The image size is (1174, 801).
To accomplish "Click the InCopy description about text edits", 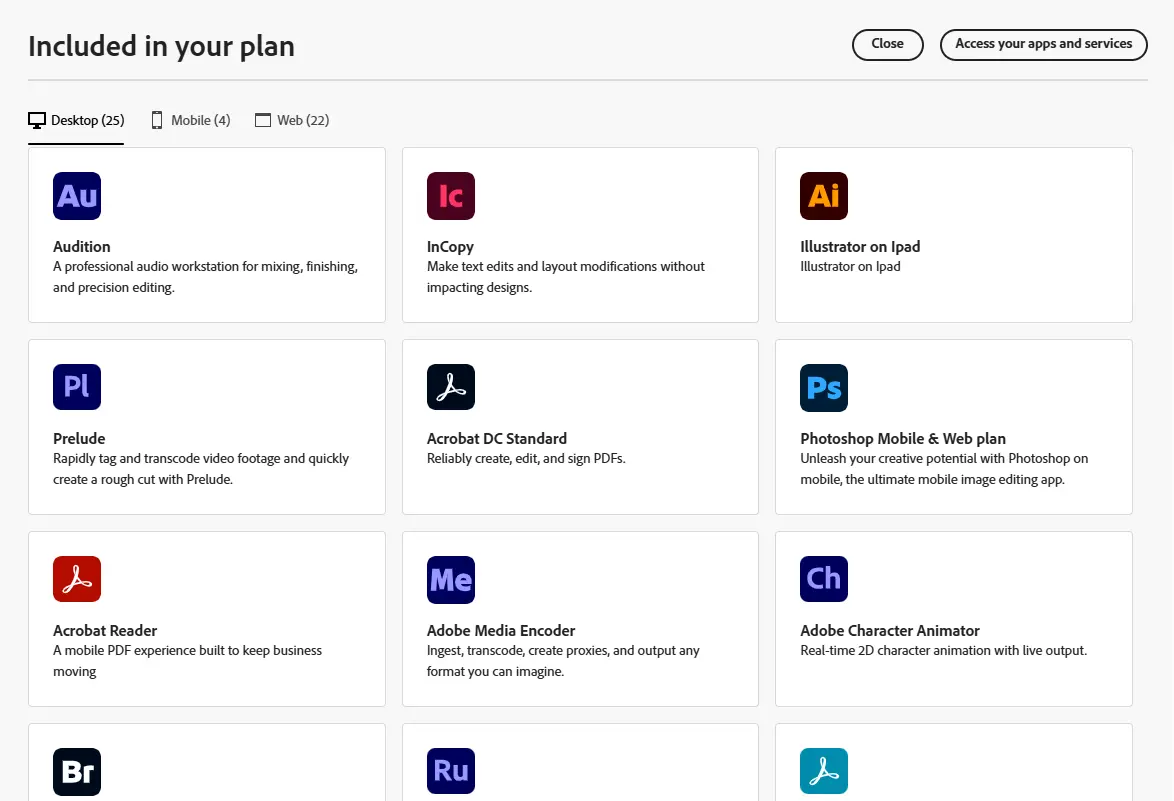I will tap(565, 277).
